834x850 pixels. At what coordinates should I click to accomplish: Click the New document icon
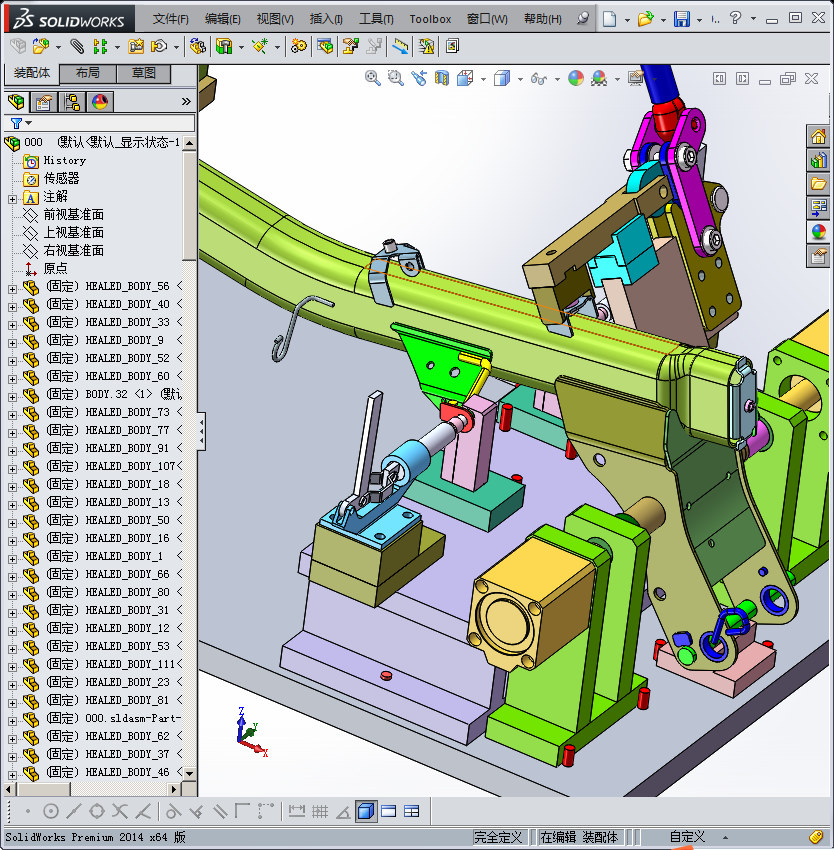(610, 19)
